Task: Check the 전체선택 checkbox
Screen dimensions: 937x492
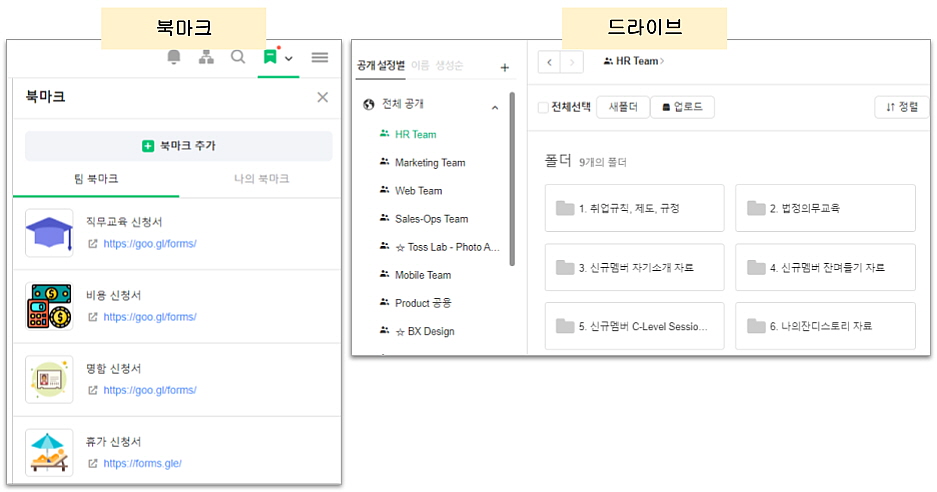Action: point(543,107)
